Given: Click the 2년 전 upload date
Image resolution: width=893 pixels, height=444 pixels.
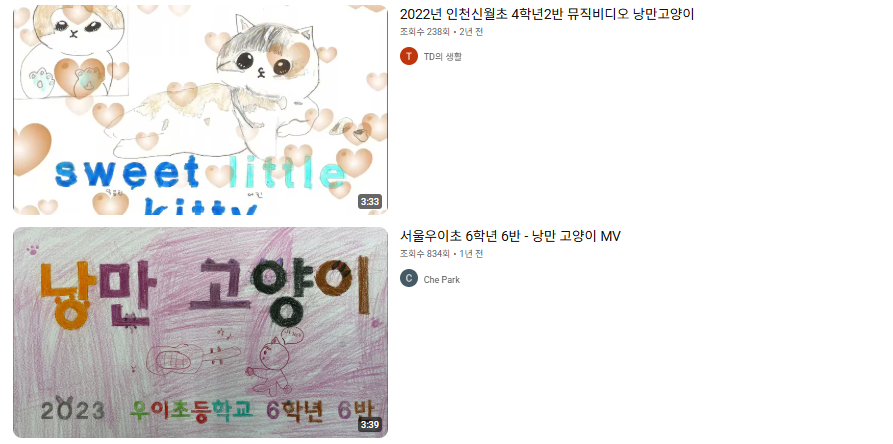Looking at the screenshot, I should point(471,32).
